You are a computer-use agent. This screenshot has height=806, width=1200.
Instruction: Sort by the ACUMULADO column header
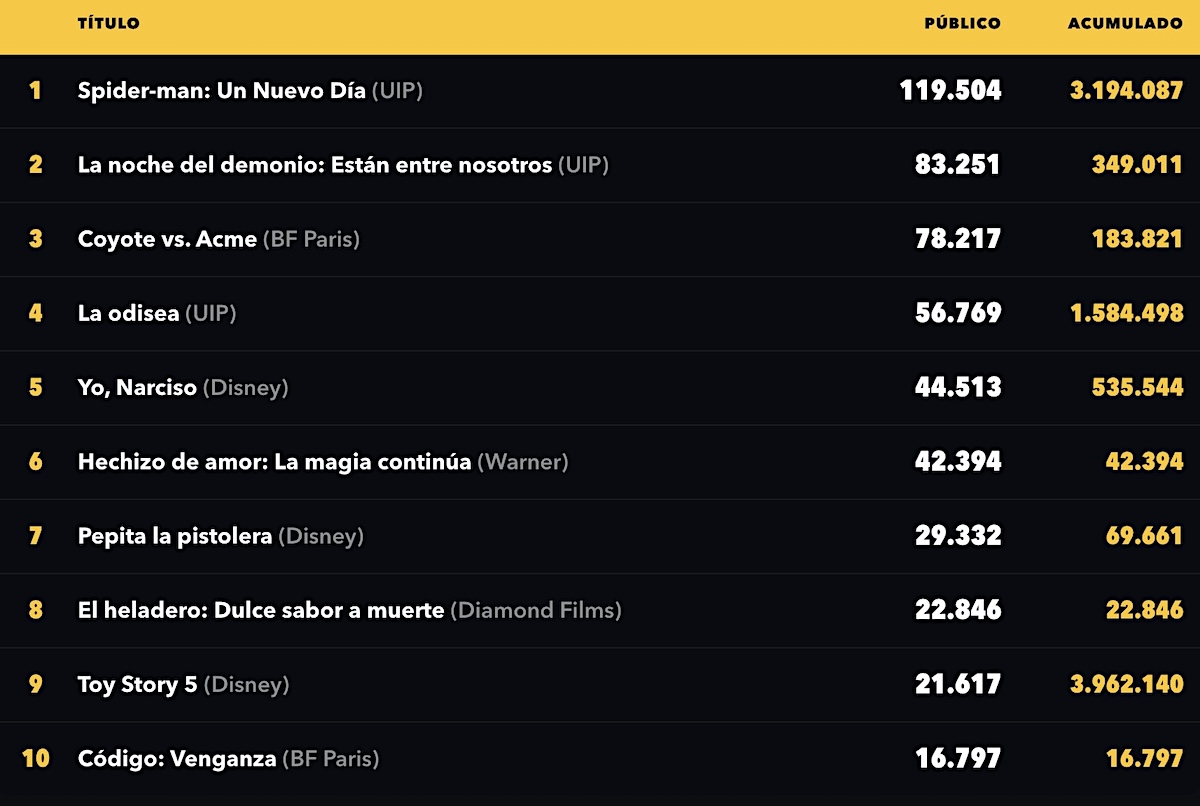point(1125,23)
